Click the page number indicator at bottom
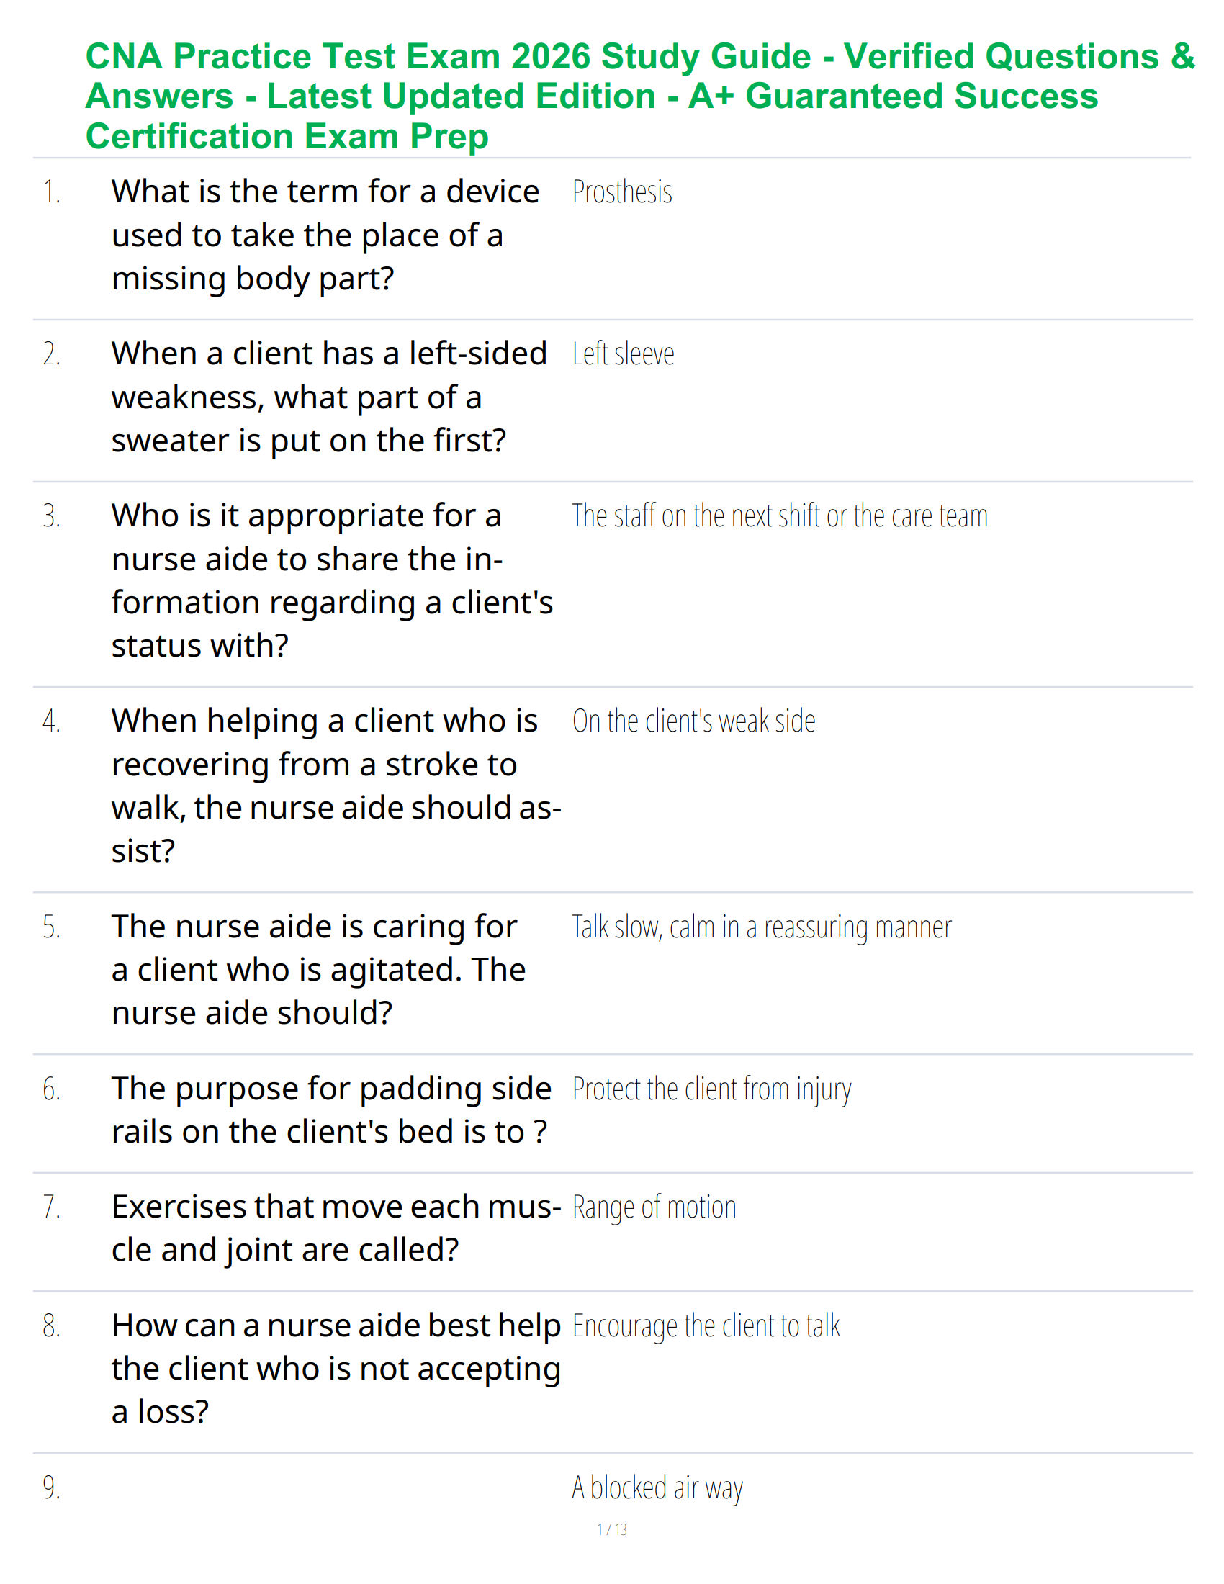The width and height of the screenshot is (1224, 1584). coord(612,1529)
